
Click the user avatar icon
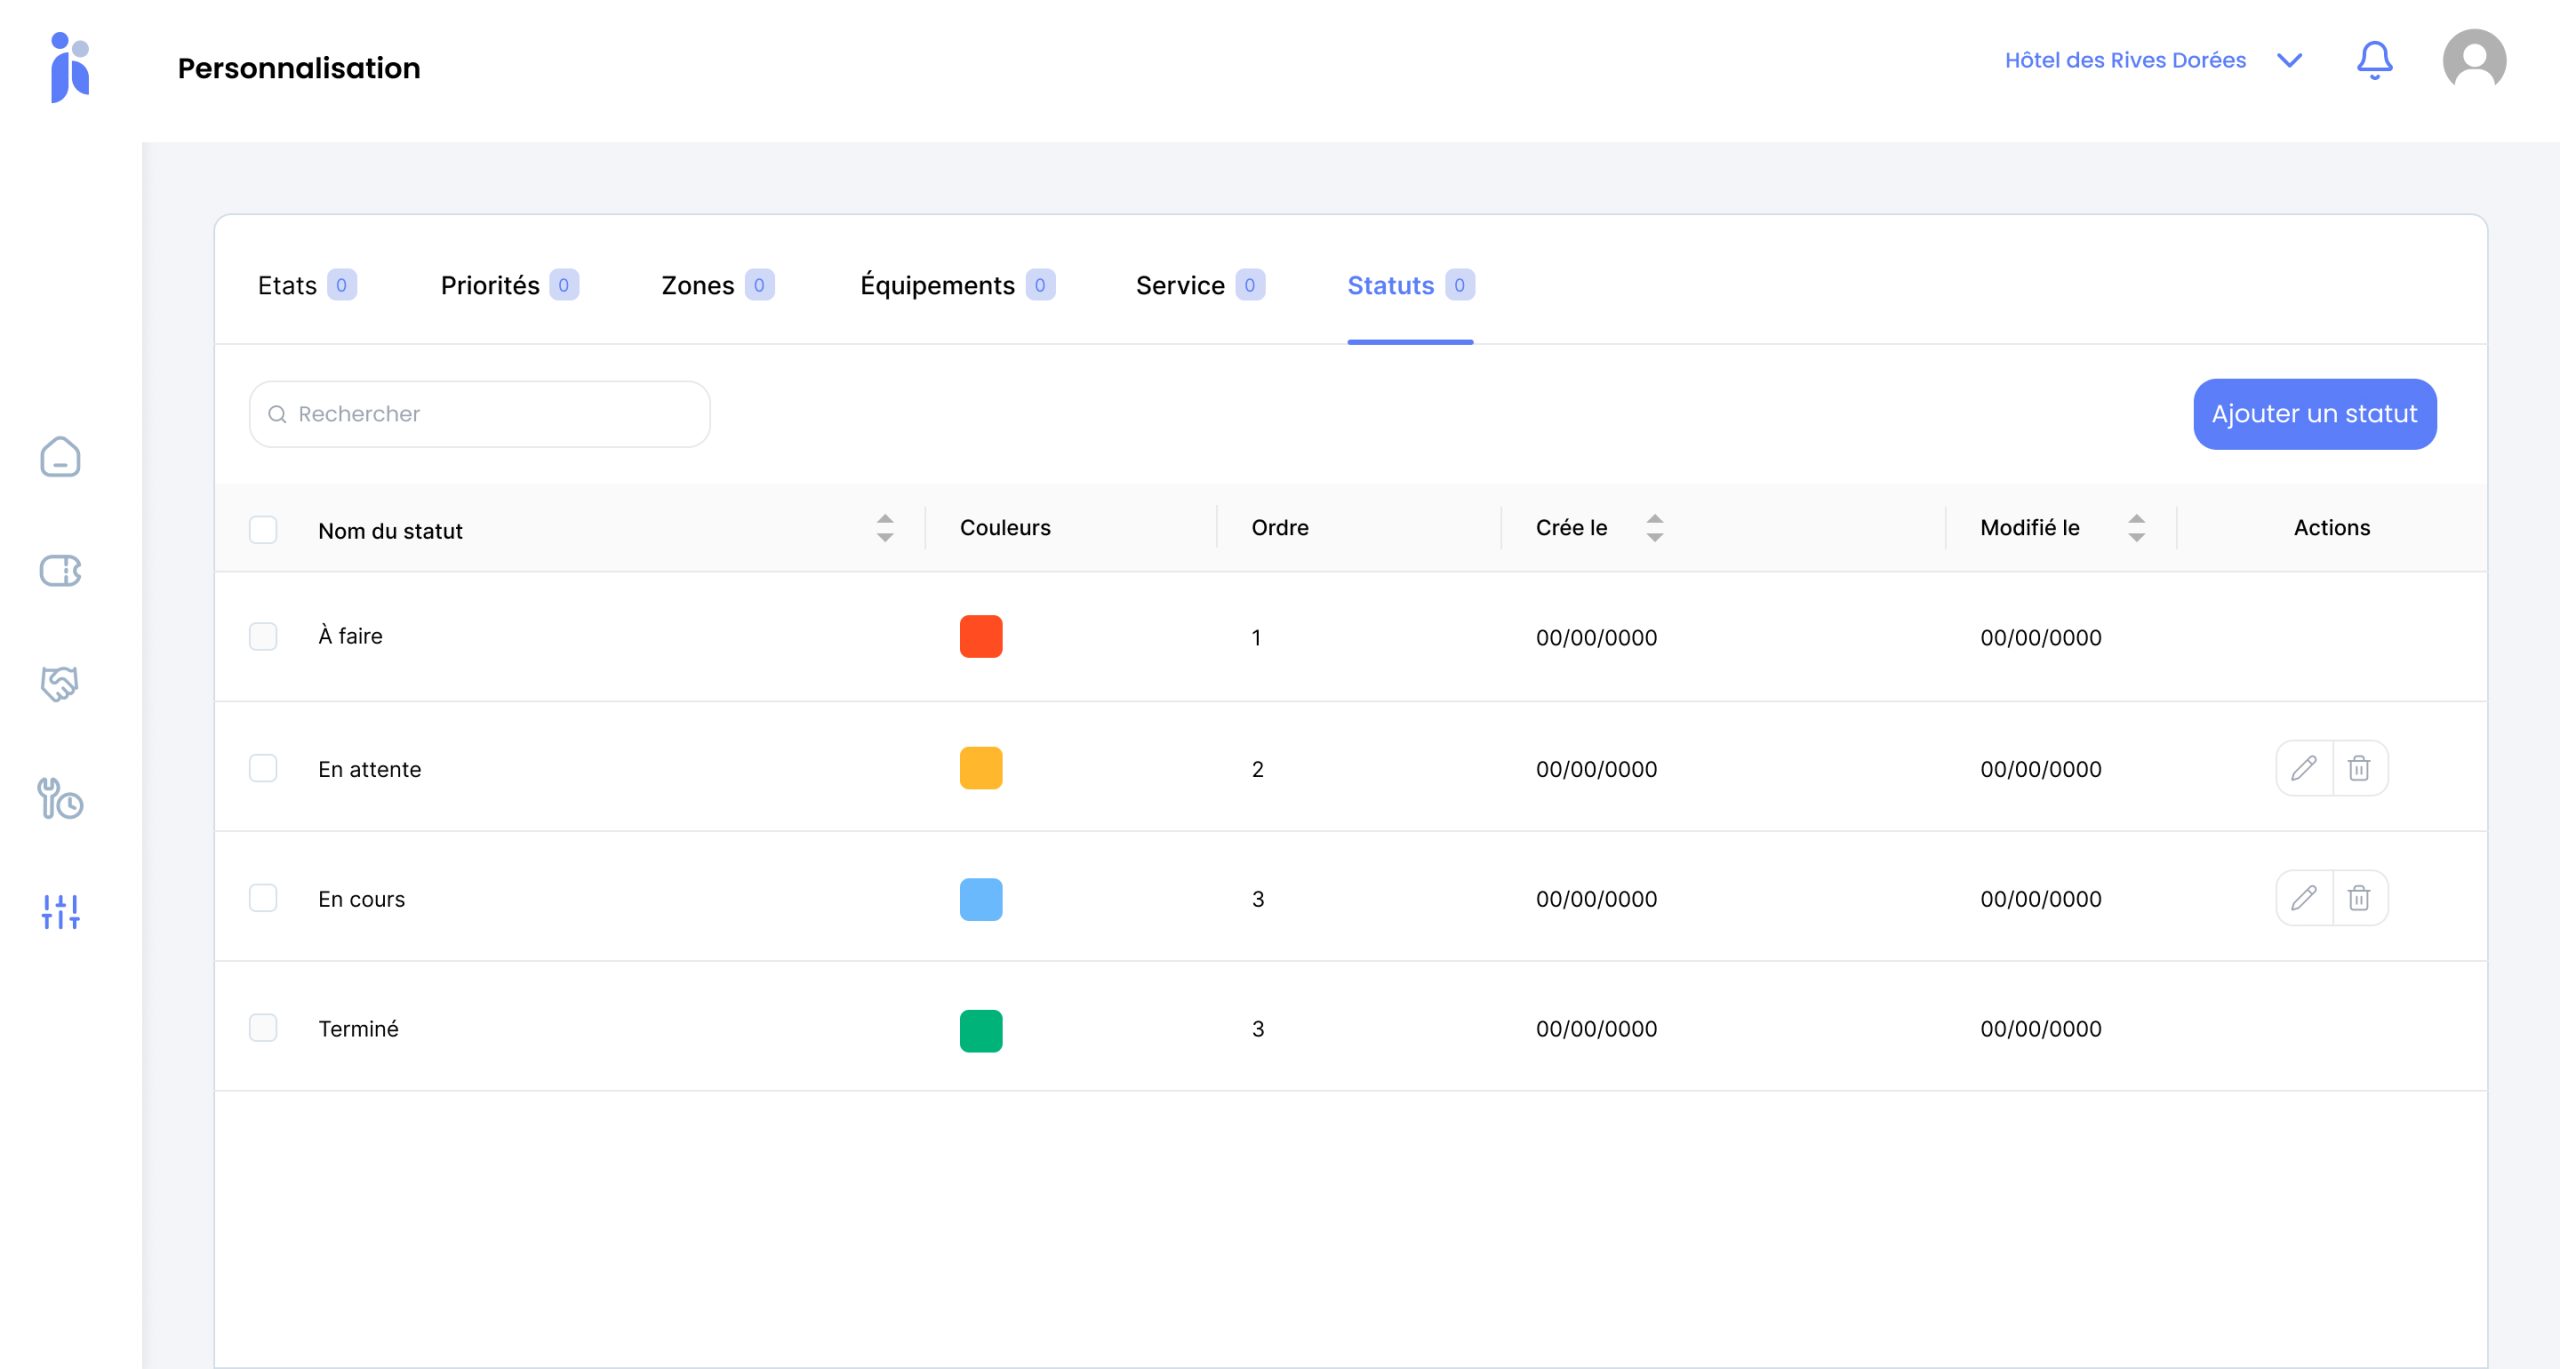(x=2473, y=60)
